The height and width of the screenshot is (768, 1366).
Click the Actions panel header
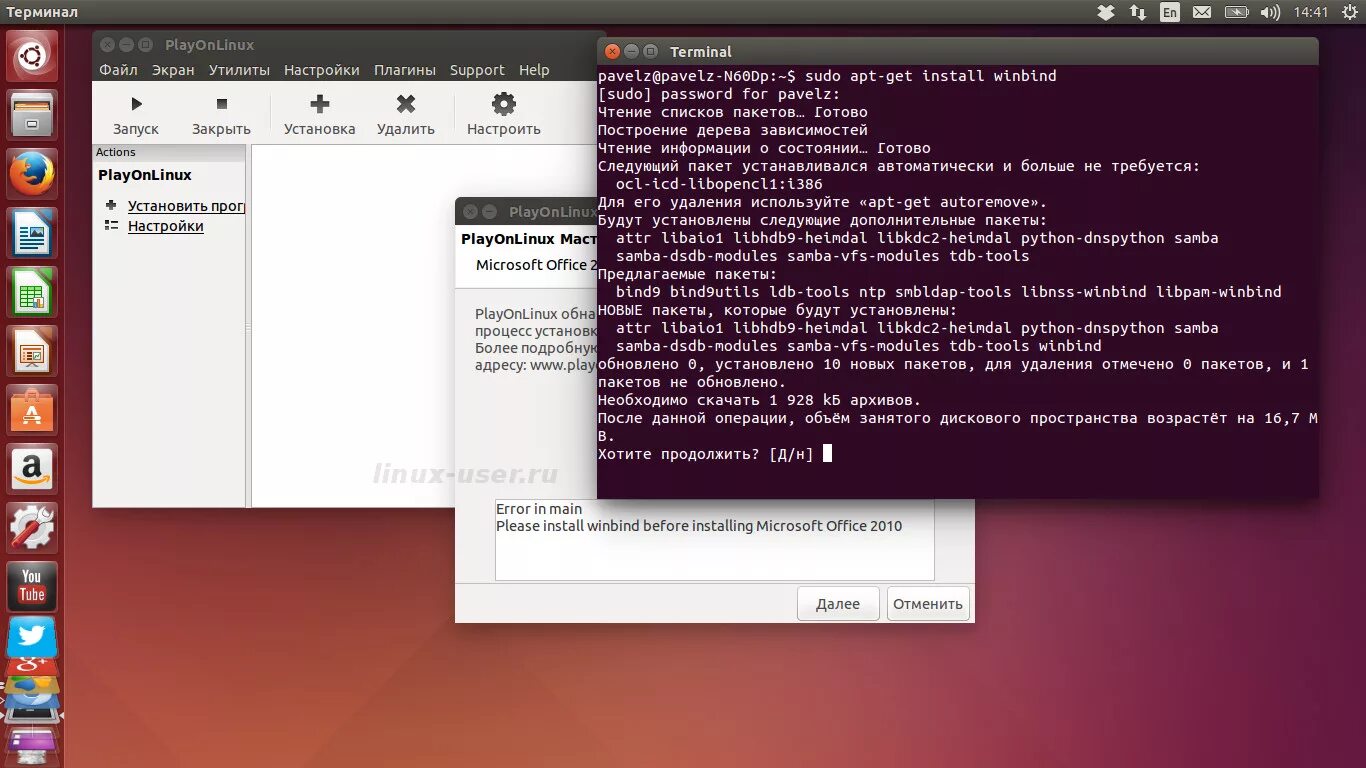pos(169,152)
